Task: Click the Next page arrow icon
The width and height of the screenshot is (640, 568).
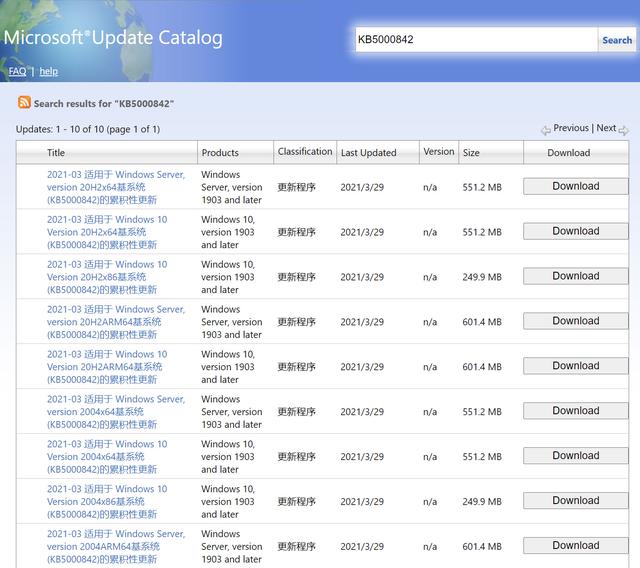Action: tap(624, 130)
